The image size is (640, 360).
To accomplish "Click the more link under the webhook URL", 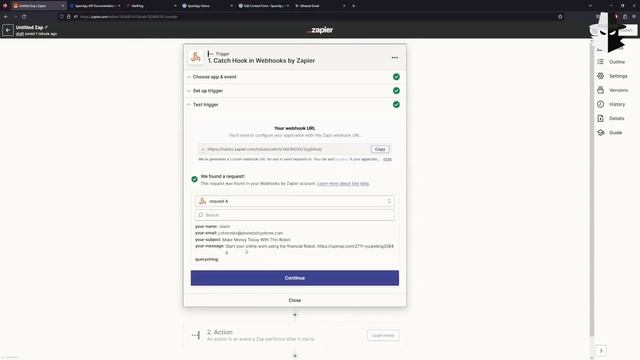I will [387, 159].
